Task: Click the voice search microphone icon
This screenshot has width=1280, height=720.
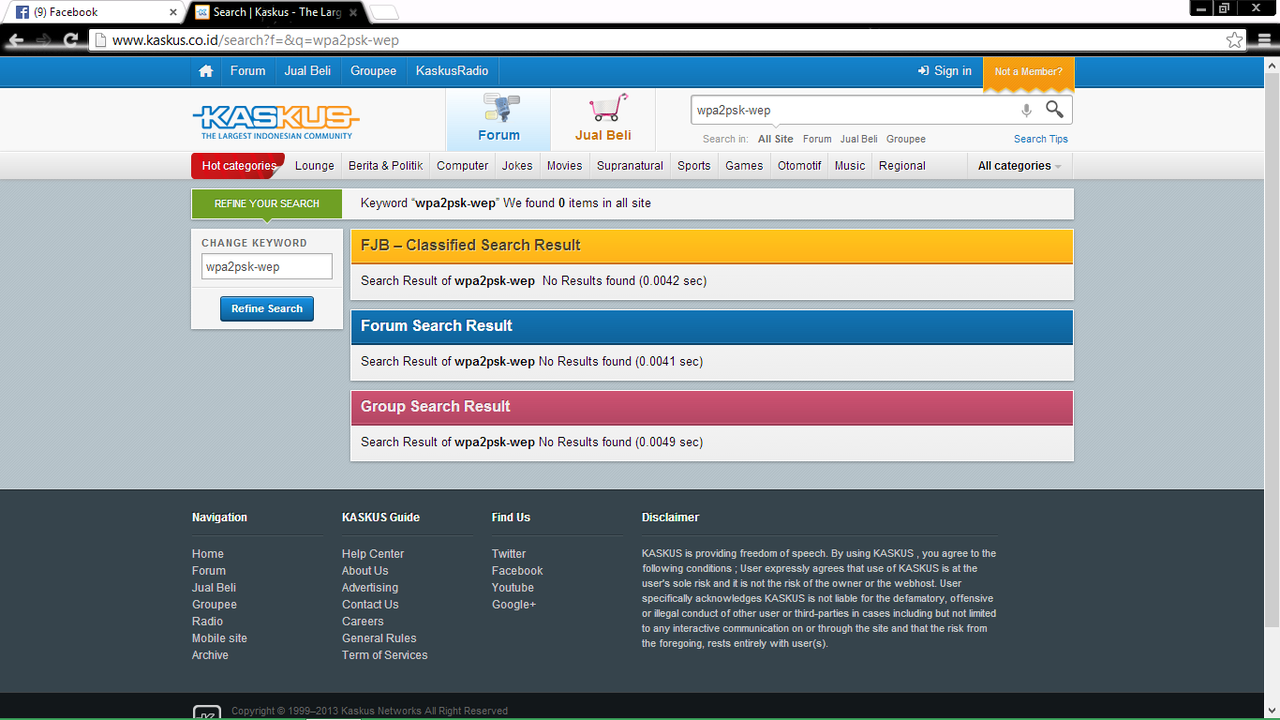Action: tap(1026, 111)
